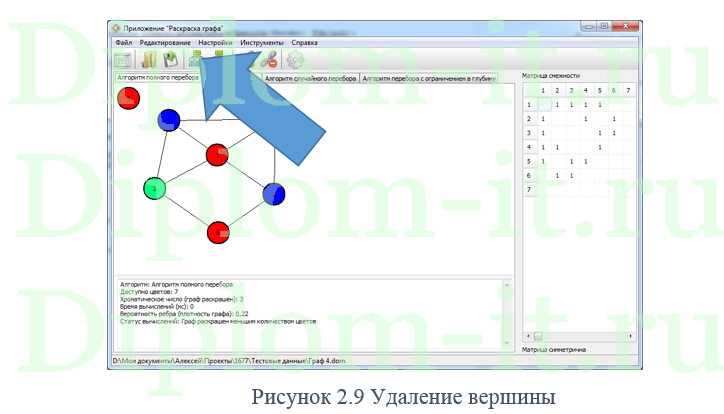Open the Настройки menu
This screenshot has width=724, height=414.
pos(216,43)
